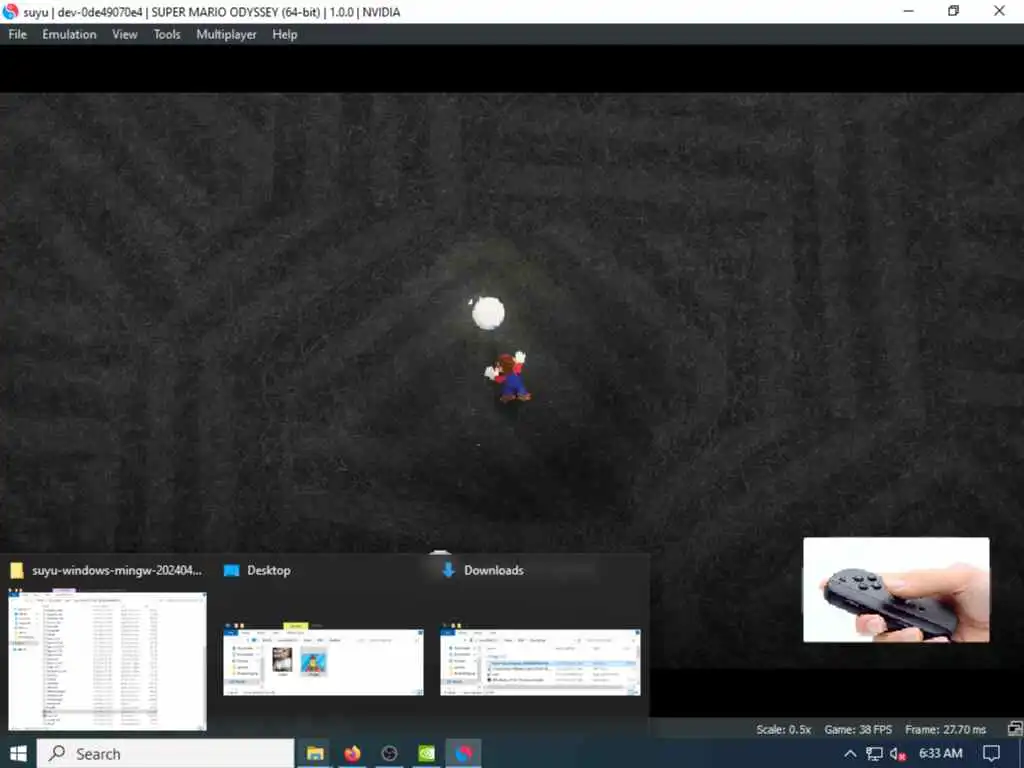
Task: Open File Explorer from the taskbar
Action: (x=315, y=754)
